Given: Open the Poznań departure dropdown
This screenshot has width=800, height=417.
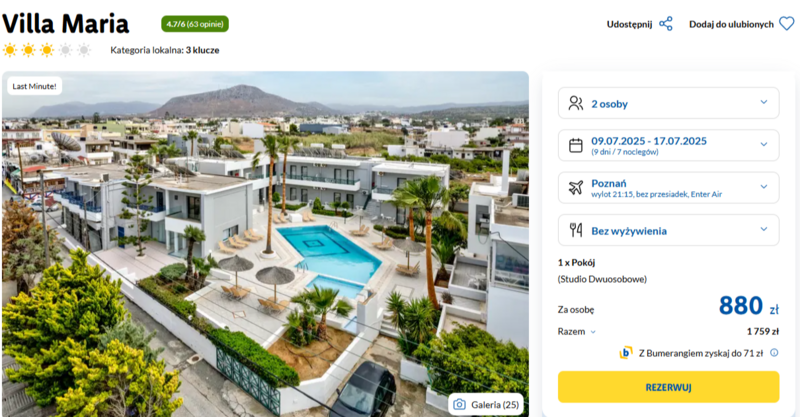Looking at the screenshot, I should 668,188.
